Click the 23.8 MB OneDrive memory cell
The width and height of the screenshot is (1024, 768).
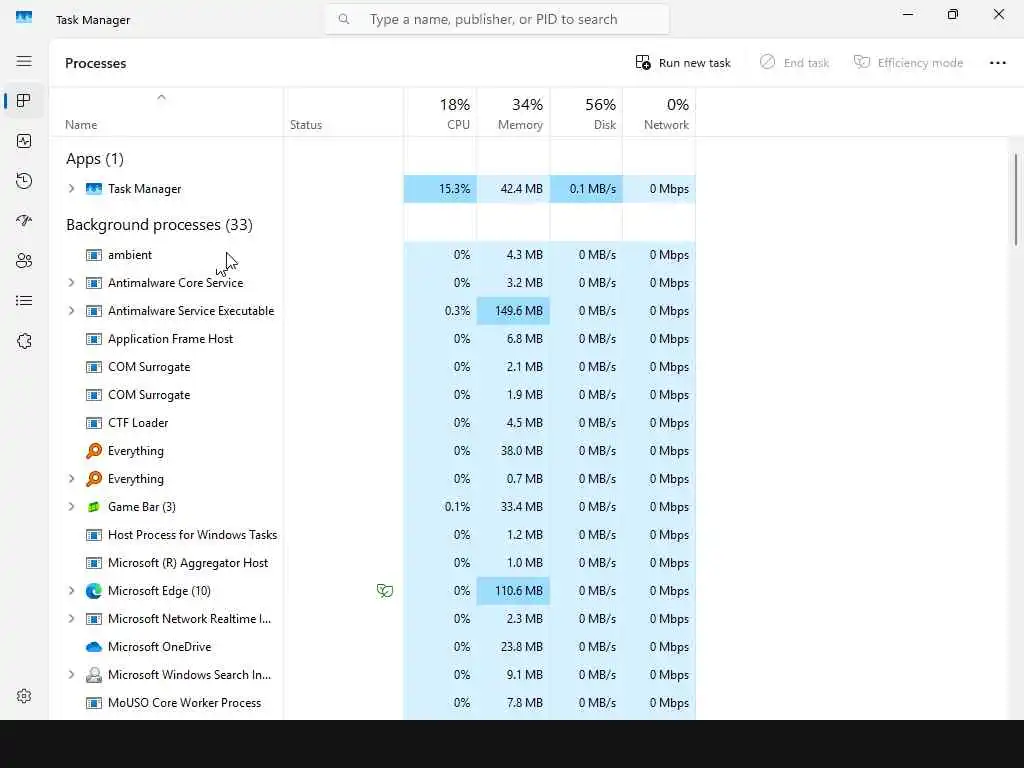[513, 647]
